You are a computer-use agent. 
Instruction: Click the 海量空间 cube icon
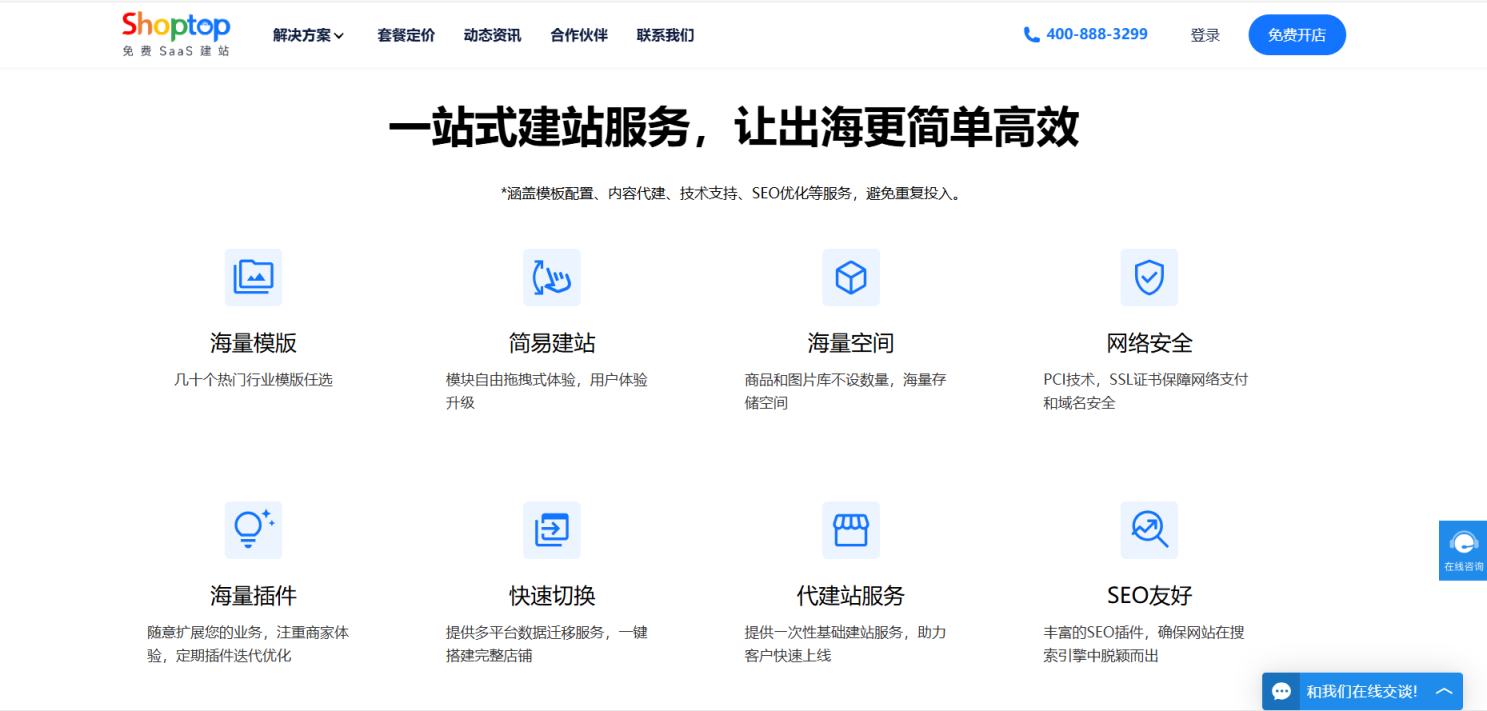pyautogui.click(x=851, y=277)
